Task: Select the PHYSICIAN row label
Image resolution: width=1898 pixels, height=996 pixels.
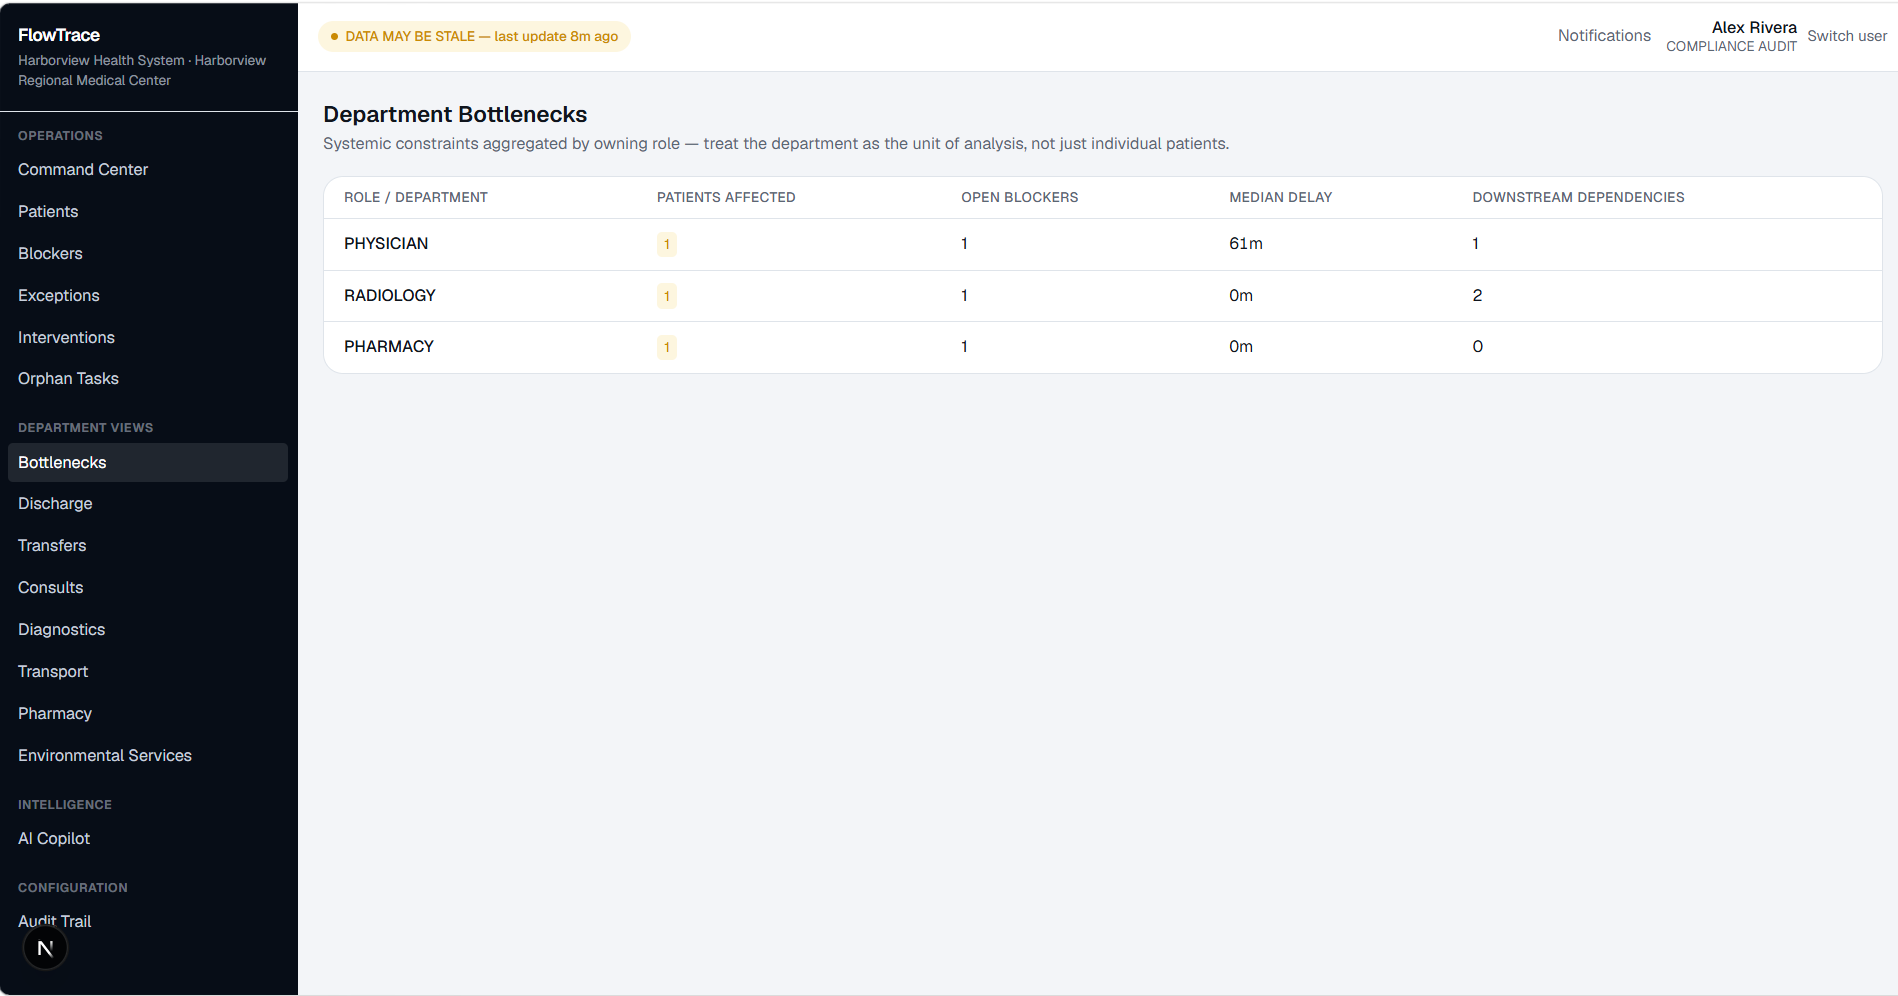Action: click(x=386, y=244)
